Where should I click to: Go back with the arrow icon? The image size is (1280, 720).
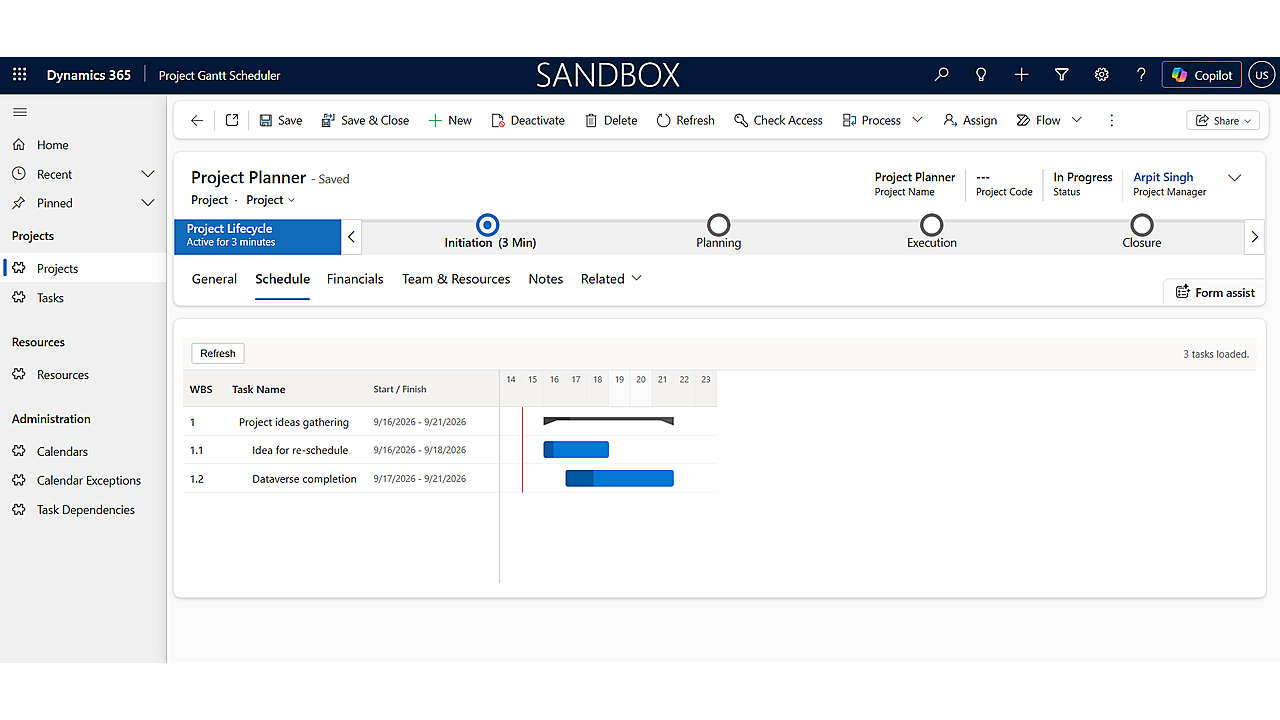pos(197,120)
